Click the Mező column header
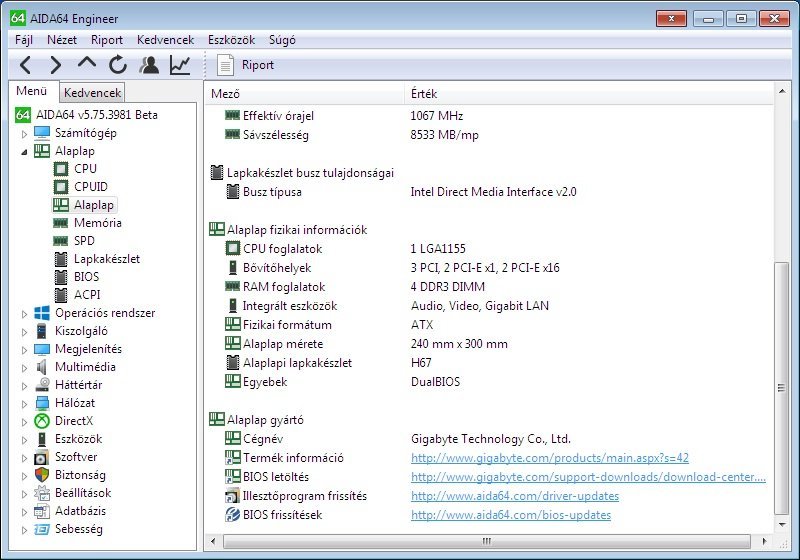Image resolution: width=800 pixels, height=560 pixels. pos(305,94)
